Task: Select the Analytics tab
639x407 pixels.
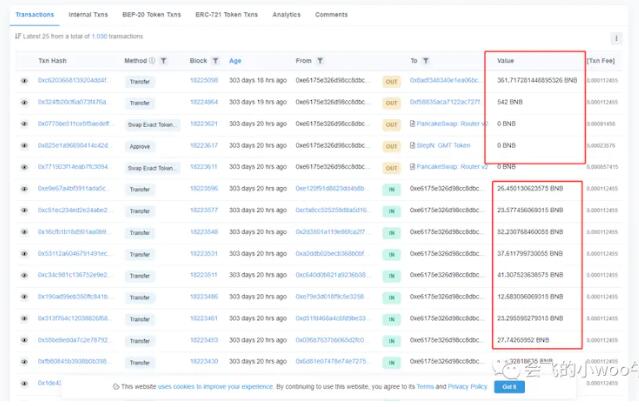Action: 286,15
